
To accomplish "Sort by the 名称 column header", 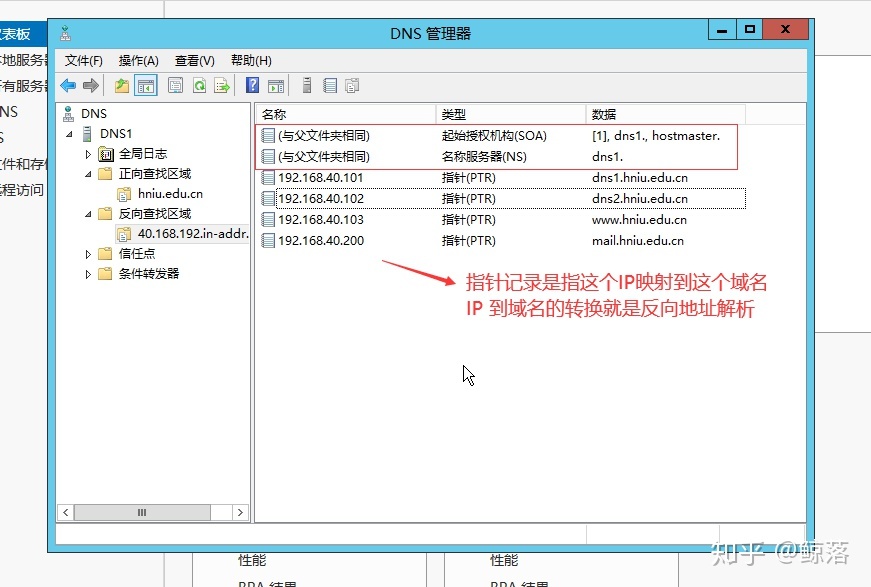I will click(346, 114).
